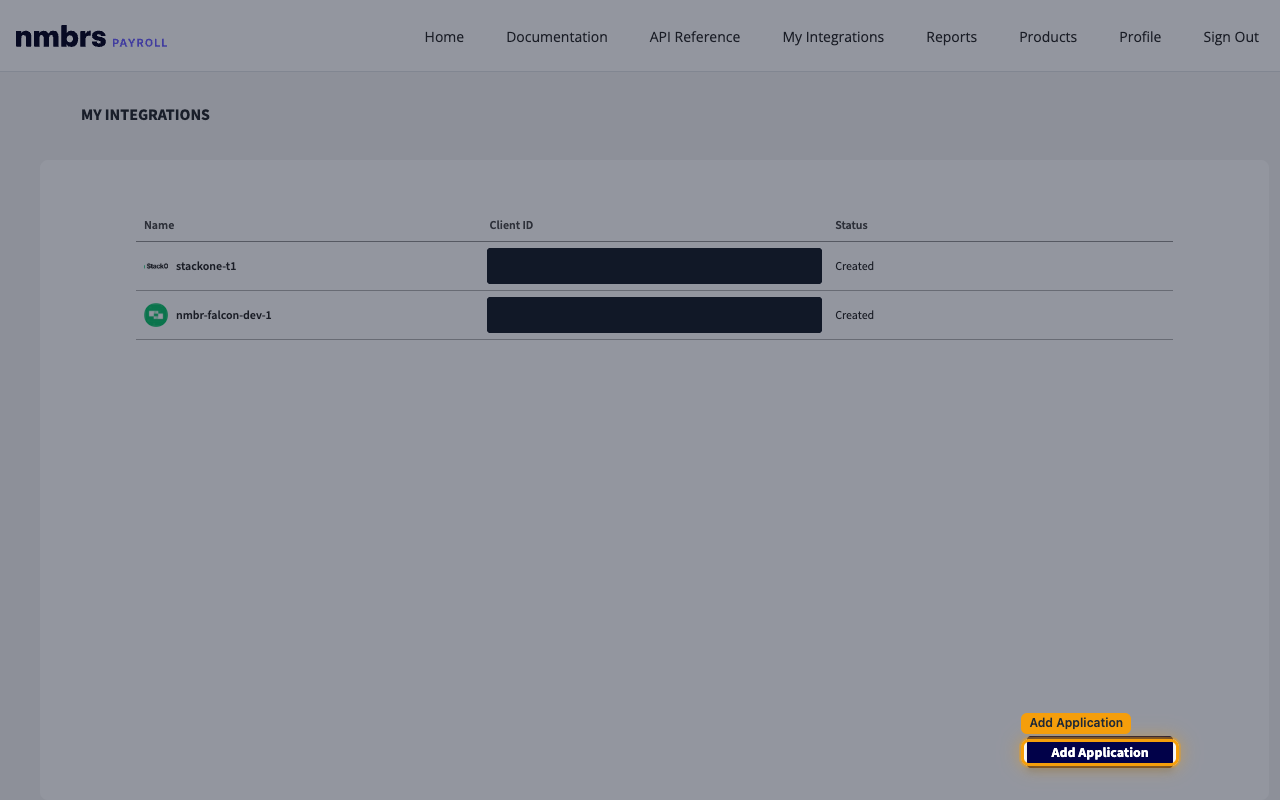Image resolution: width=1280 pixels, height=800 pixels.
Task: Click the Add Application button
Action: tap(1100, 753)
